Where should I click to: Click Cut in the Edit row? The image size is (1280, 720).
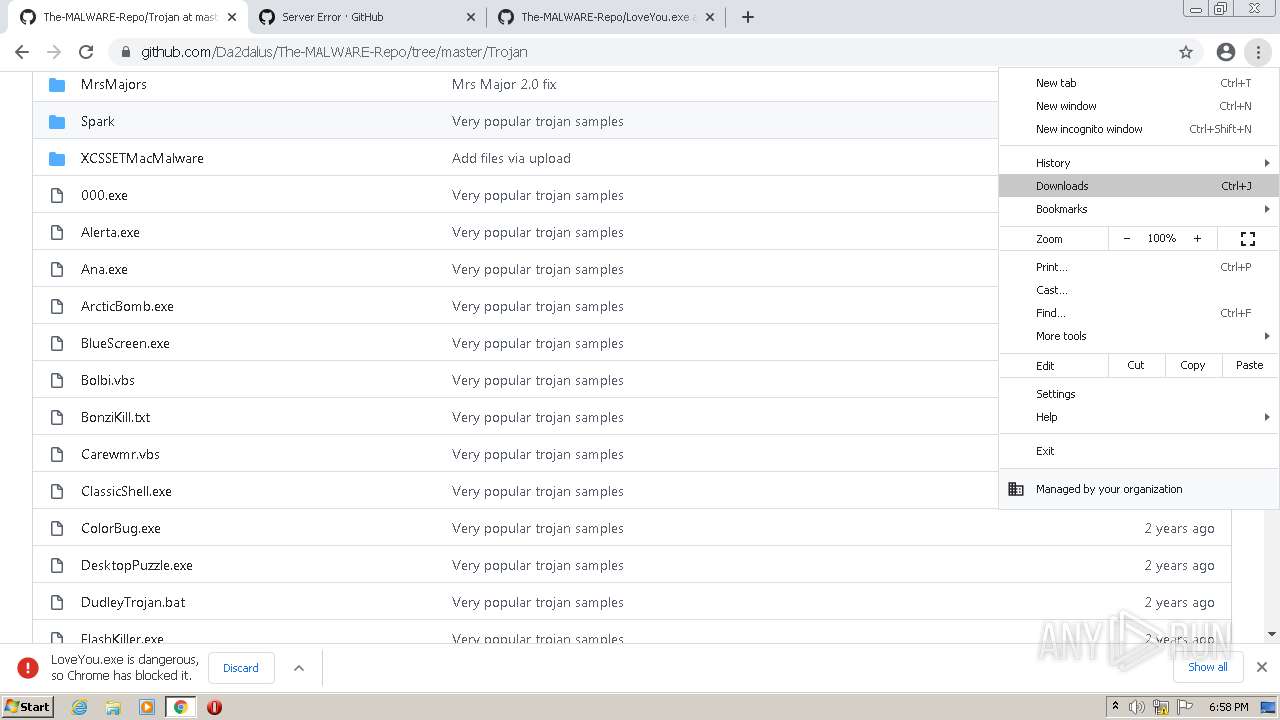pos(1136,365)
